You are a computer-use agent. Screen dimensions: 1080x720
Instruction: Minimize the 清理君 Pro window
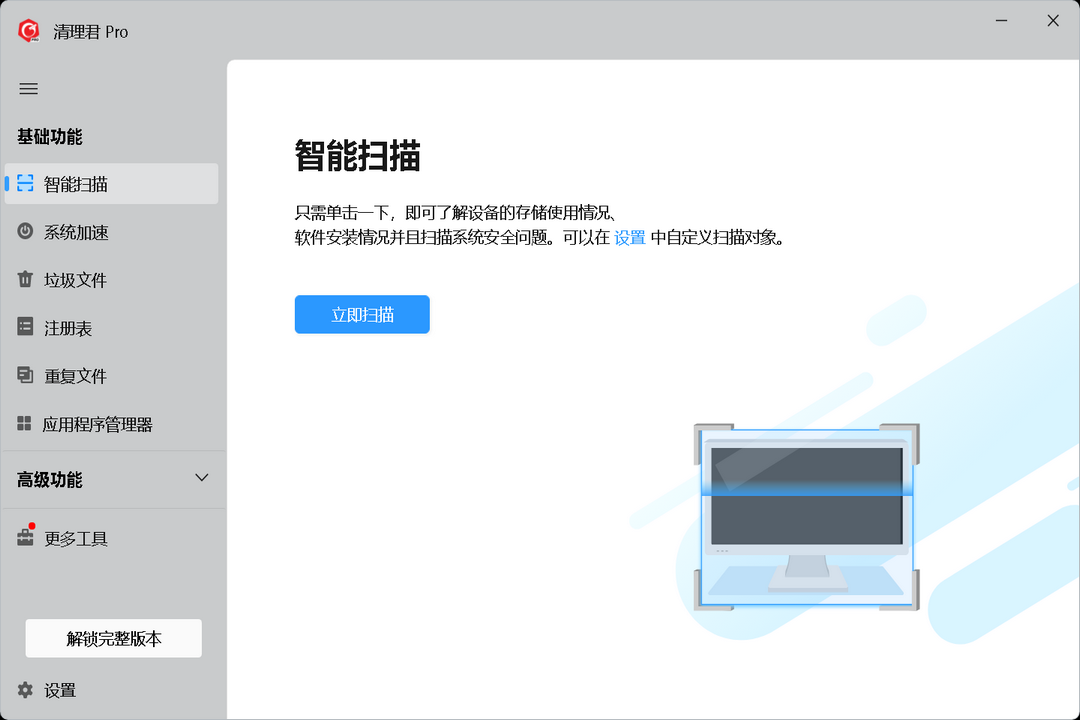tap(1001, 20)
